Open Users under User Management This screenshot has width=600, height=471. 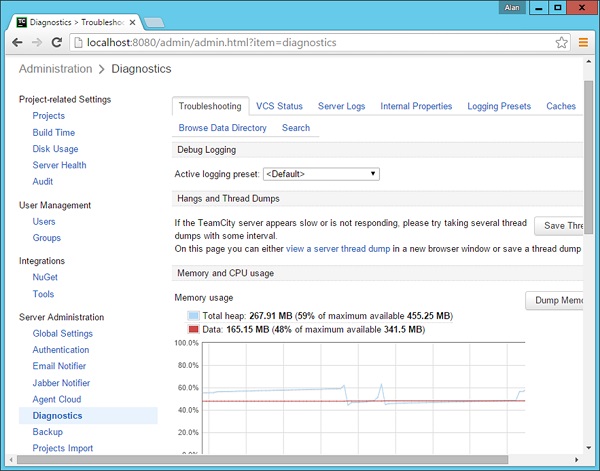pos(44,222)
